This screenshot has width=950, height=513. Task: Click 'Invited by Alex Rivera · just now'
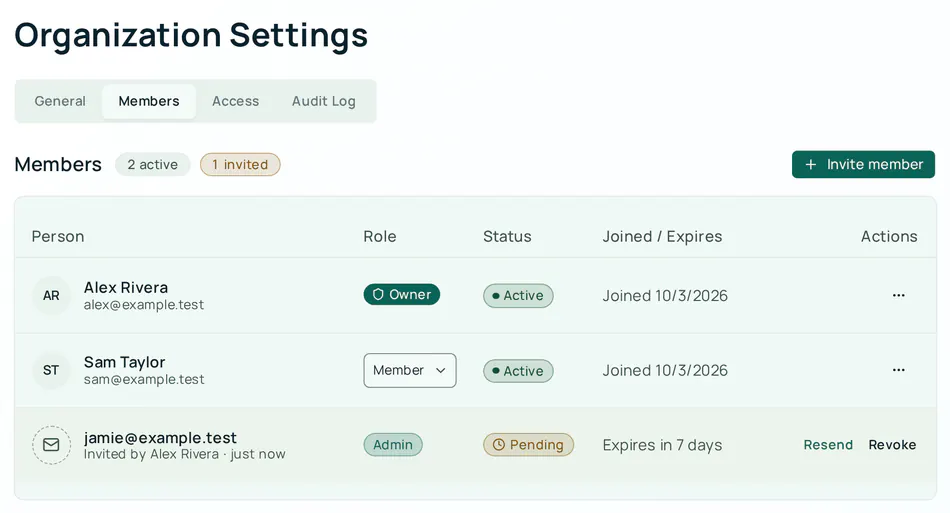tap(184, 454)
